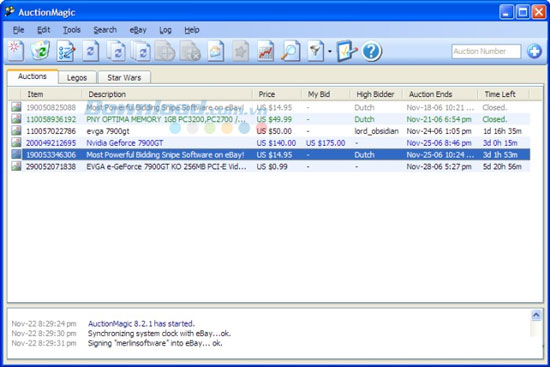Switch to the Star Wars tab
550x367 pixels.
(x=124, y=78)
